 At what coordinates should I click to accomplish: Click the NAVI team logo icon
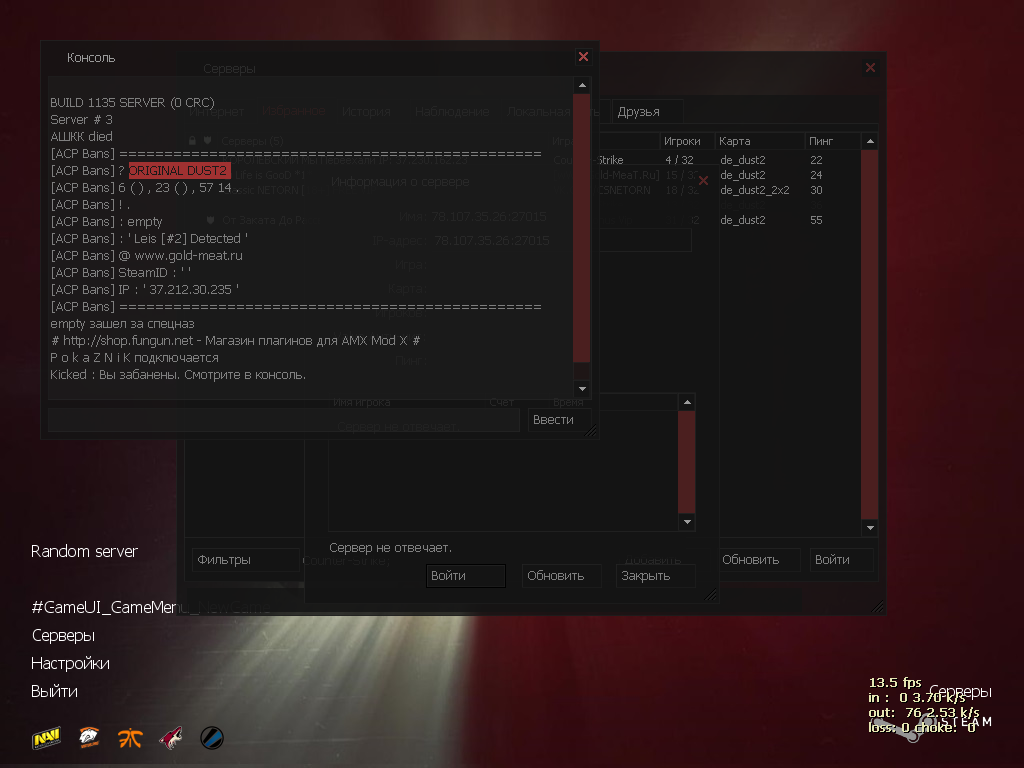click(46, 739)
